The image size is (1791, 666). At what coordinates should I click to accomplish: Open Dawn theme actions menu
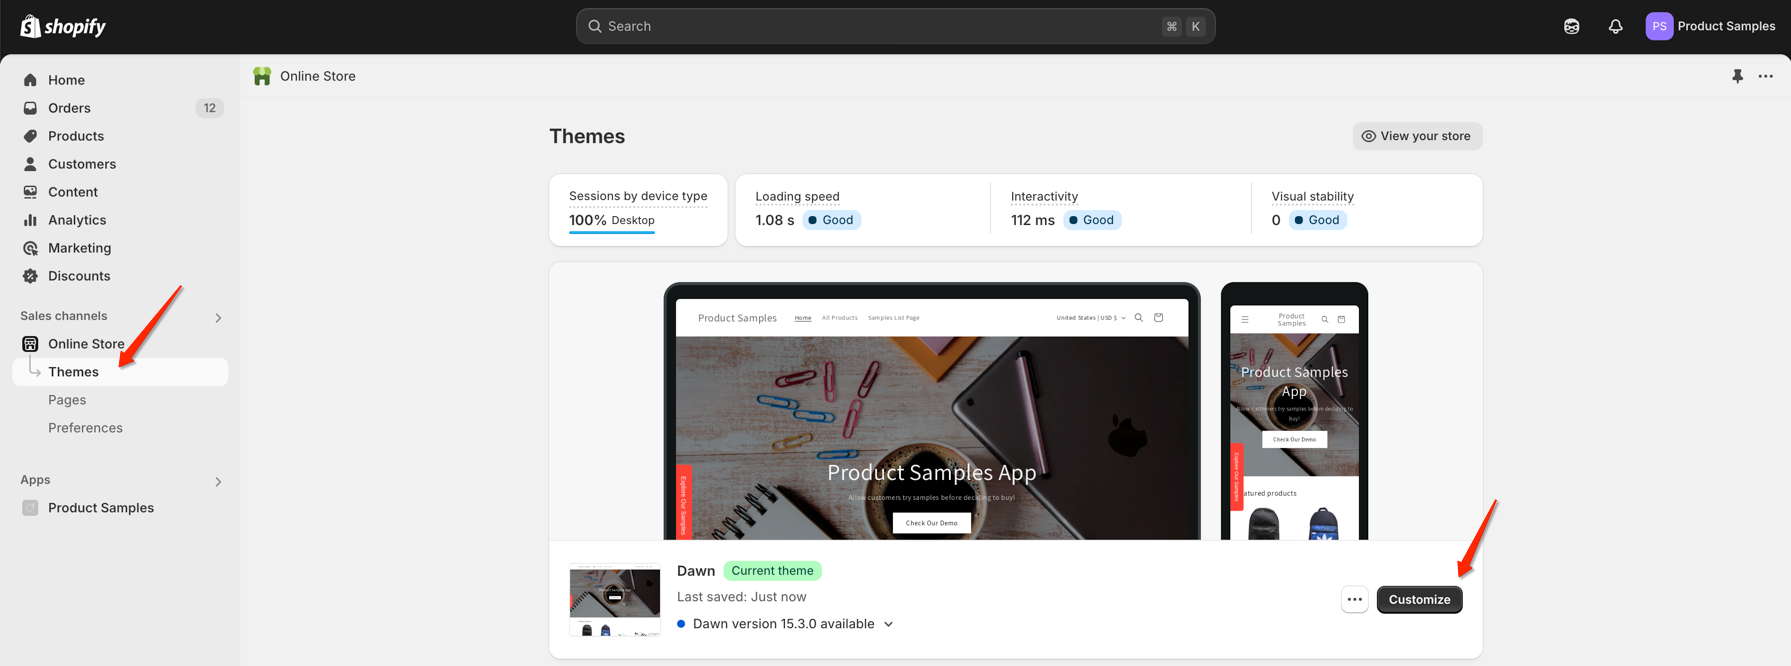(1354, 600)
